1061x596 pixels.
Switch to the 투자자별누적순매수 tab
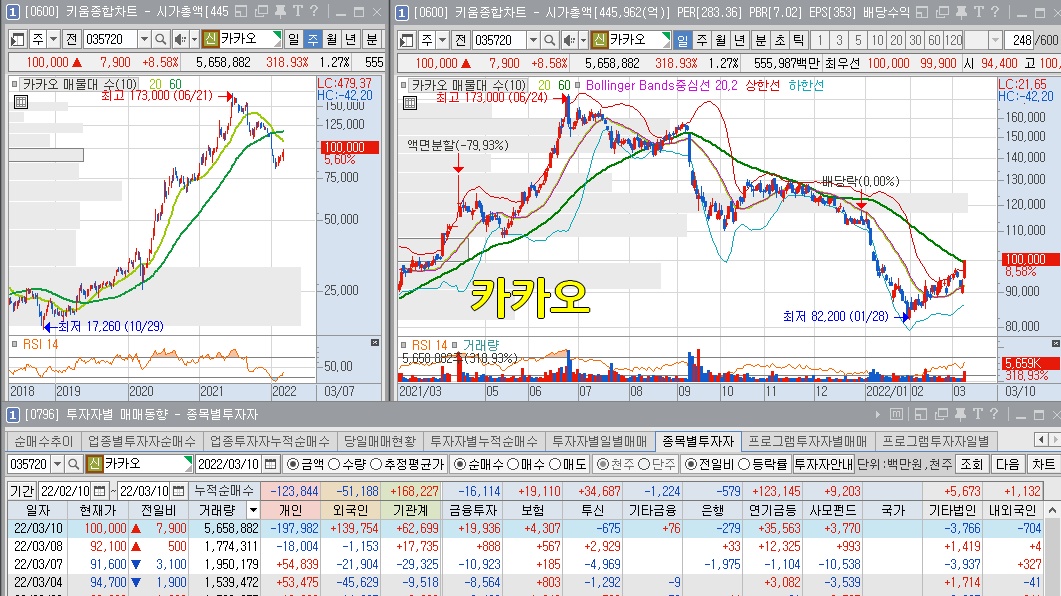pyautogui.click(x=484, y=441)
